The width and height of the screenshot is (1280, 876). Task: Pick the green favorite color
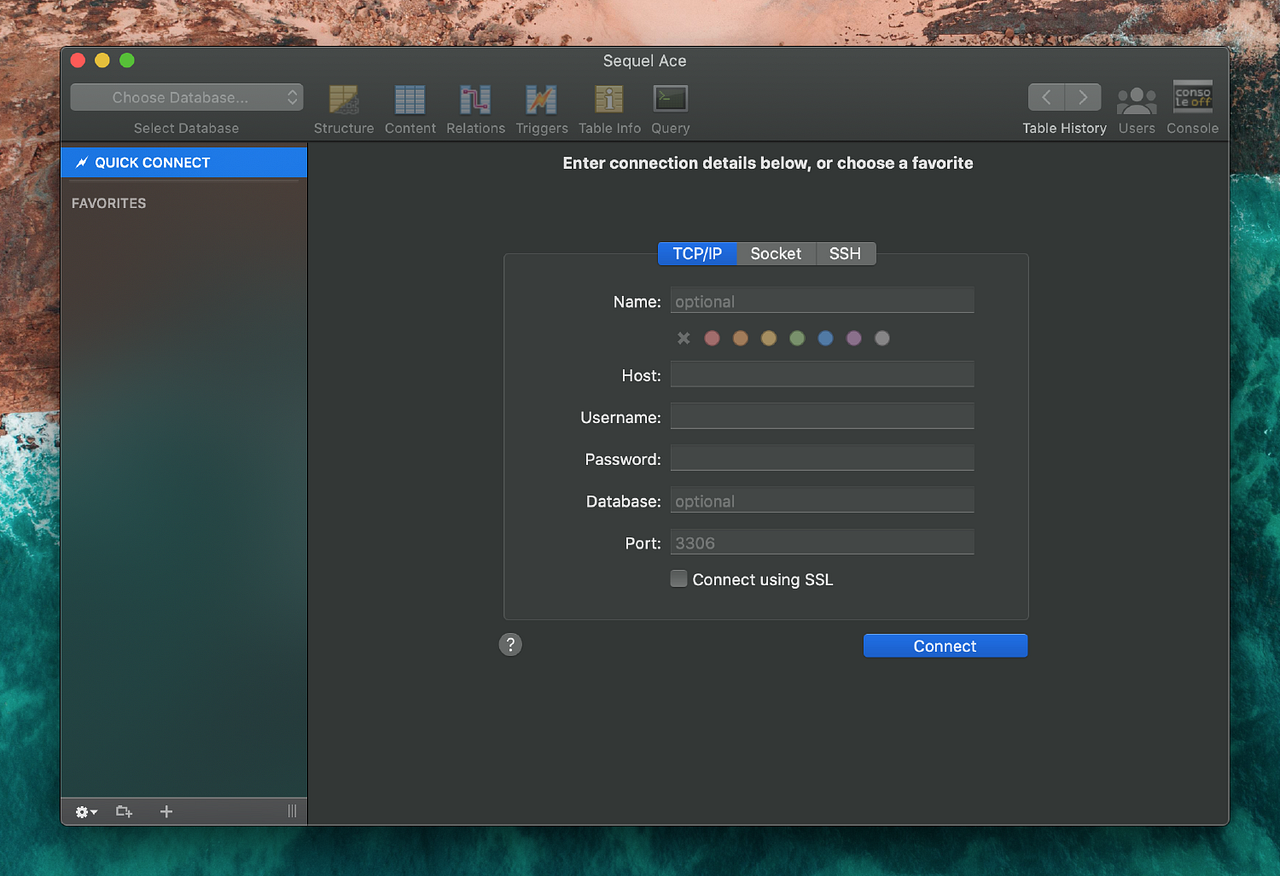tap(797, 338)
